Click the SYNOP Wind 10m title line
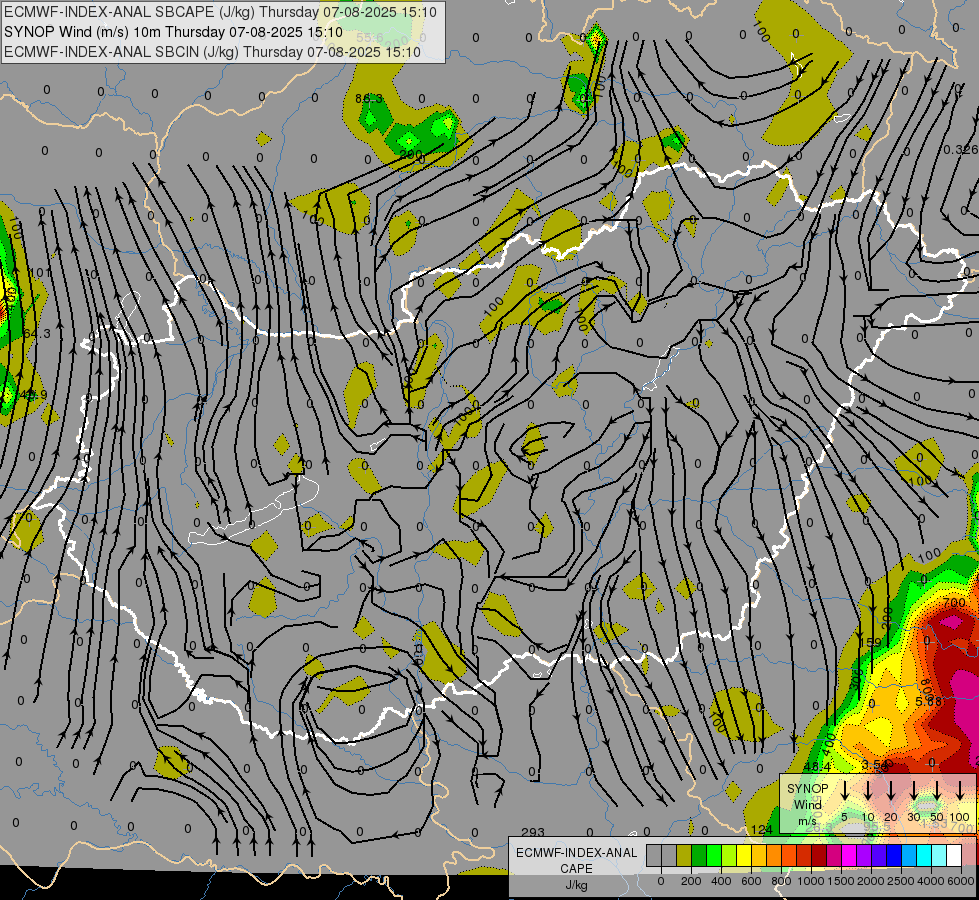Screen dimensions: 979x900 pos(174,32)
